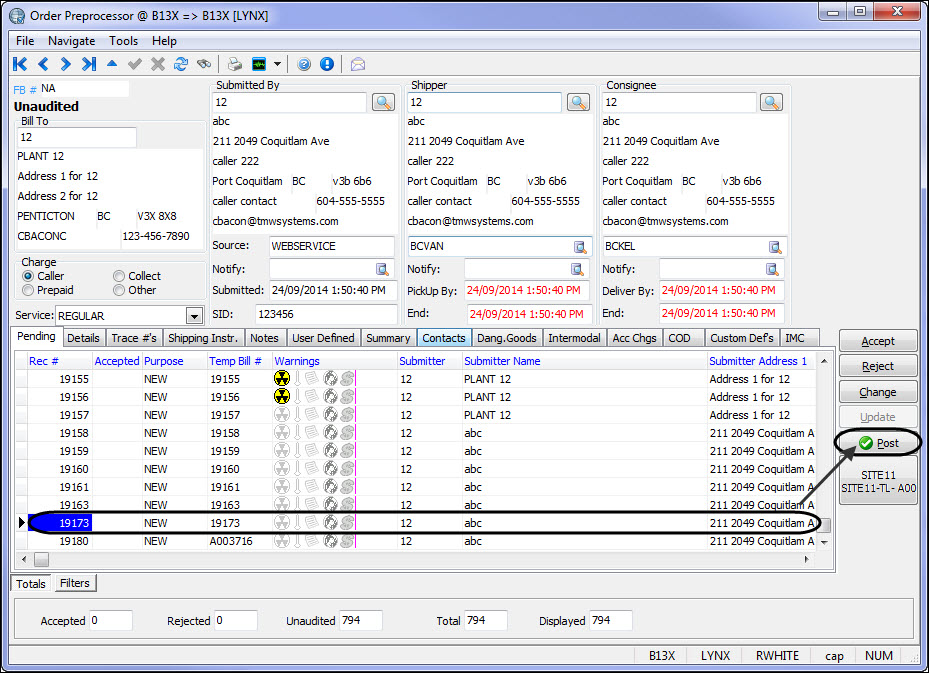Go to the first record using toolbar

20,64
